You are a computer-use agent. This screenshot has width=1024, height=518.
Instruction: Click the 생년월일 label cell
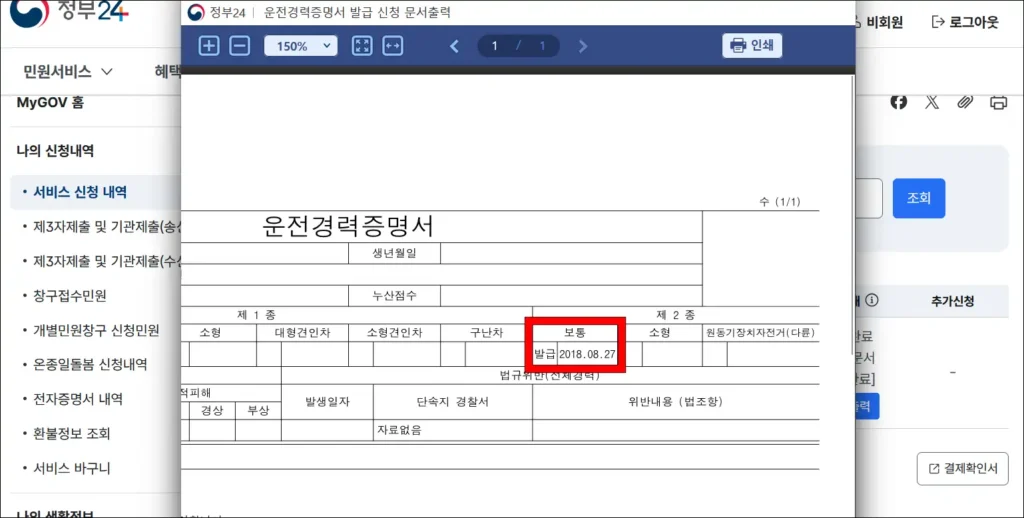click(x=394, y=253)
